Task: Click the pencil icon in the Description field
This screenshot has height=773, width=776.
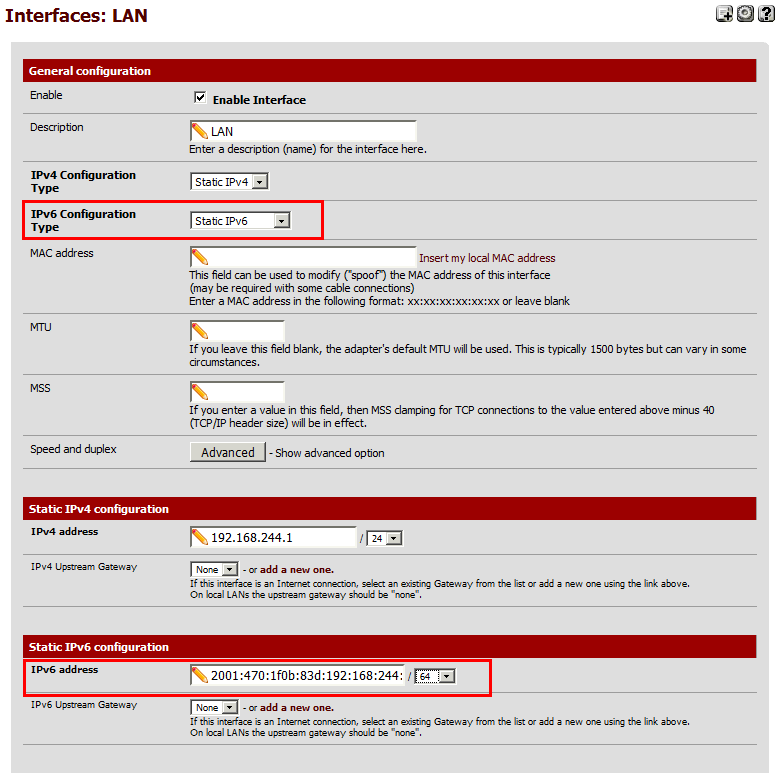Action: [x=199, y=131]
